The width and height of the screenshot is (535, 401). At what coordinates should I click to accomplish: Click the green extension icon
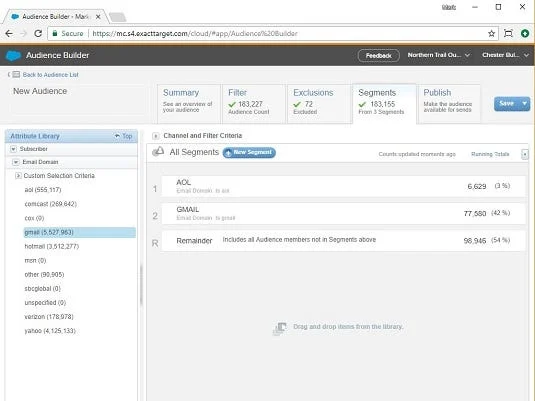[x=525, y=33]
